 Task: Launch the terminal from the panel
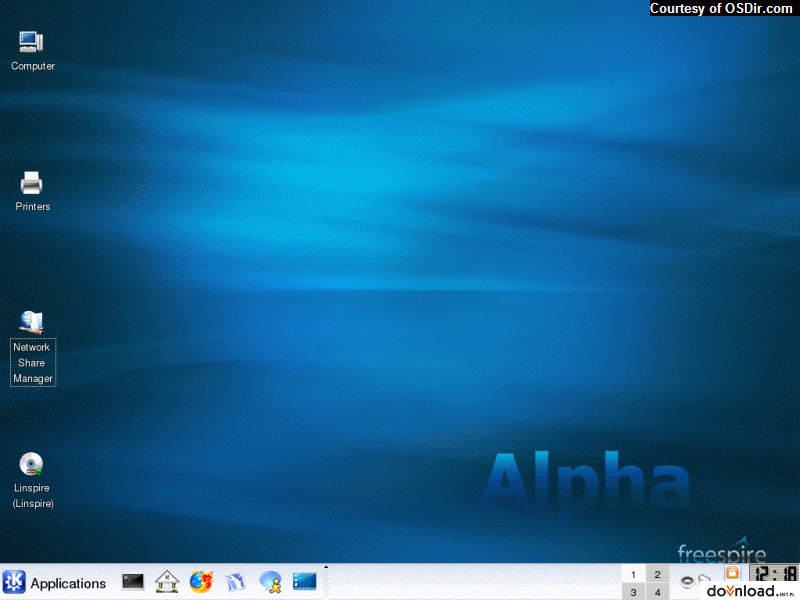tap(133, 582)
